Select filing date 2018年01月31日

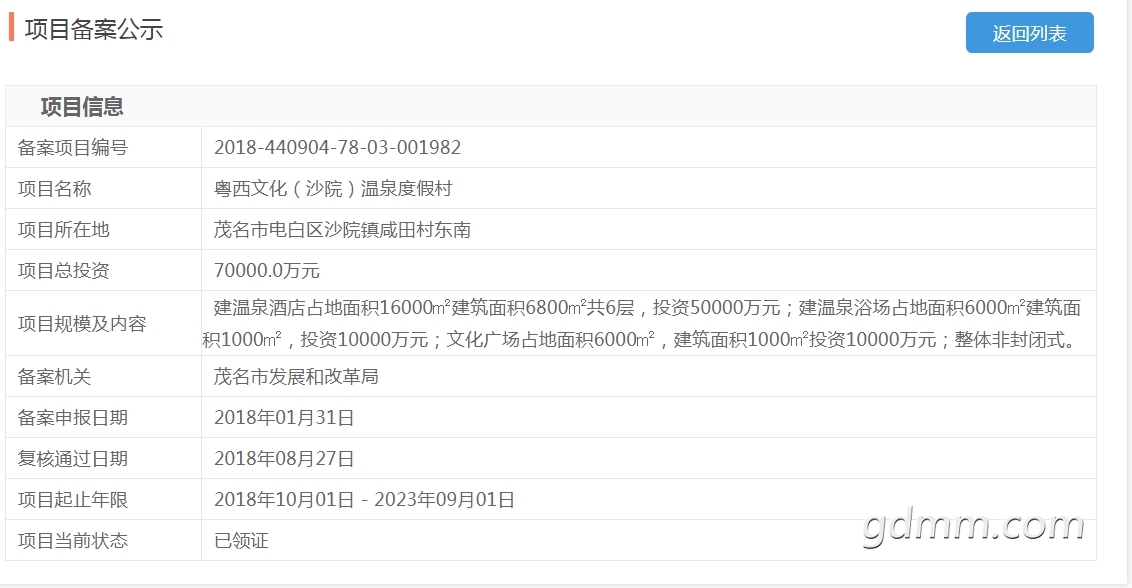pyautogui.click(x=284, y=418)
